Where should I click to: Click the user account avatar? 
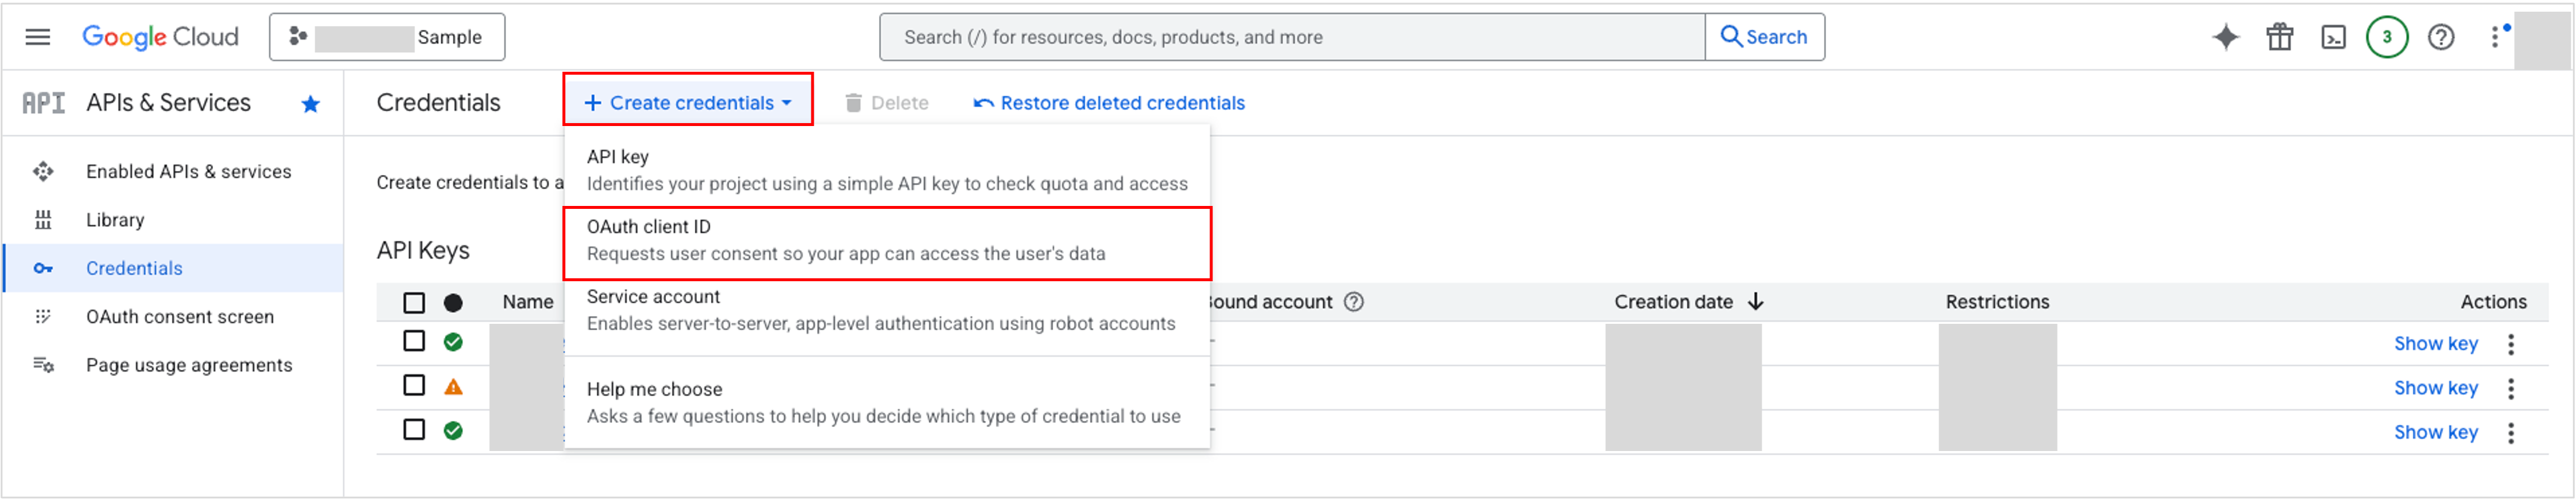tap(2542, 40)
